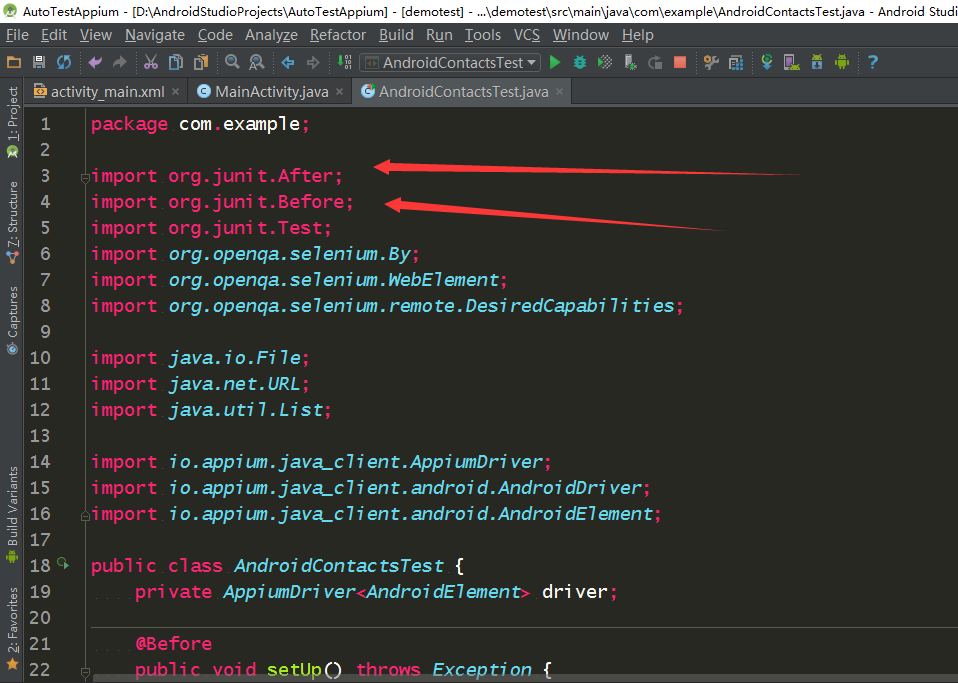Click the Cut scissors icon
Image resolution: width=958 pixels, height=683 pixels.
[x=150, y=62]
